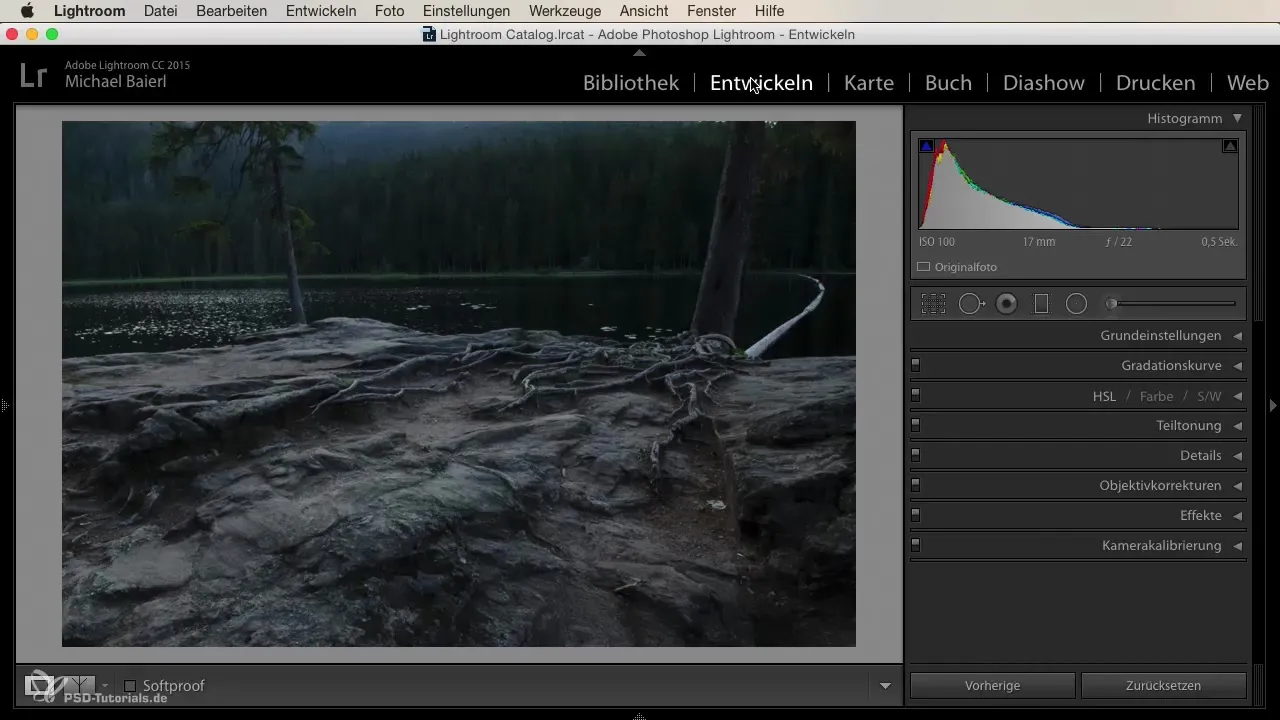Hide the right panel group arrow
The image size is (1280, 720).
(1273, 406)
